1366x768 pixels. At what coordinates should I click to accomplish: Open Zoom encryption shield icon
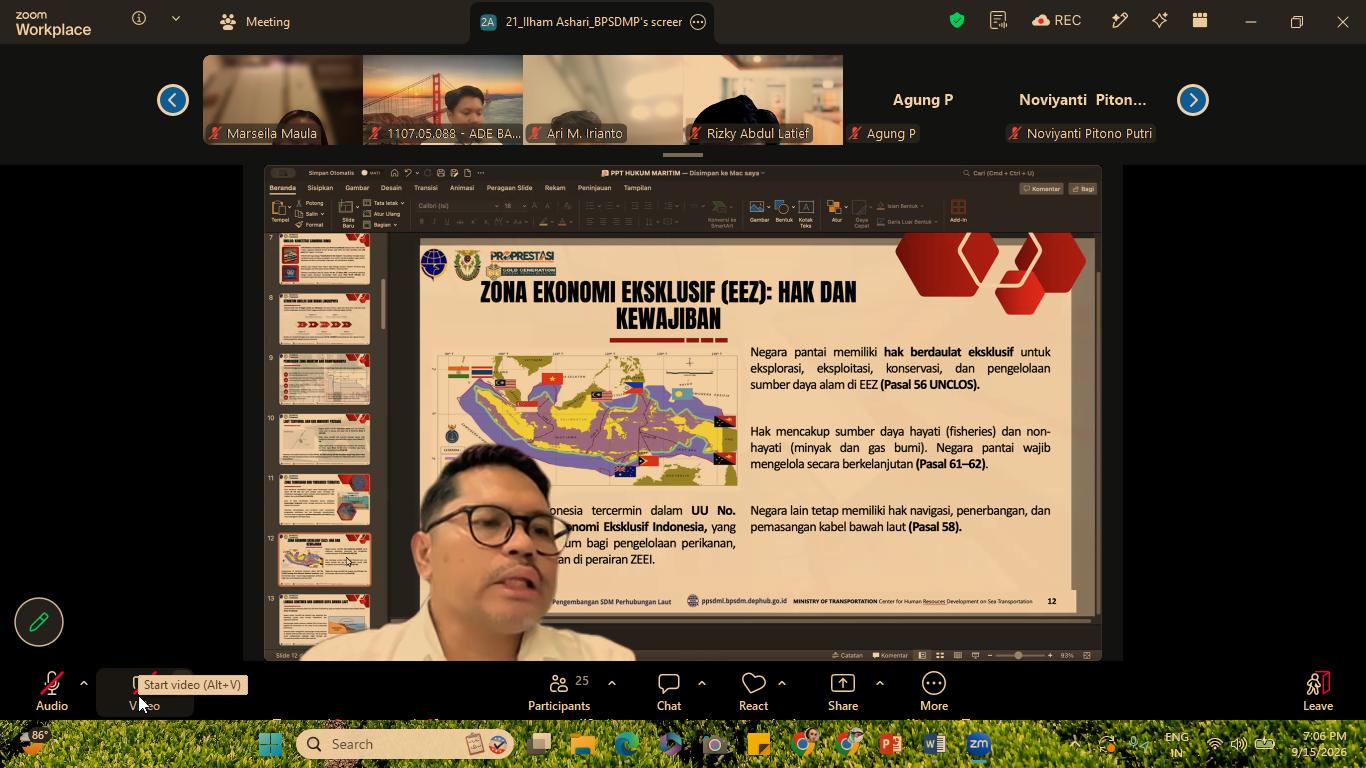pyautogui.click(x=957, y=21)
